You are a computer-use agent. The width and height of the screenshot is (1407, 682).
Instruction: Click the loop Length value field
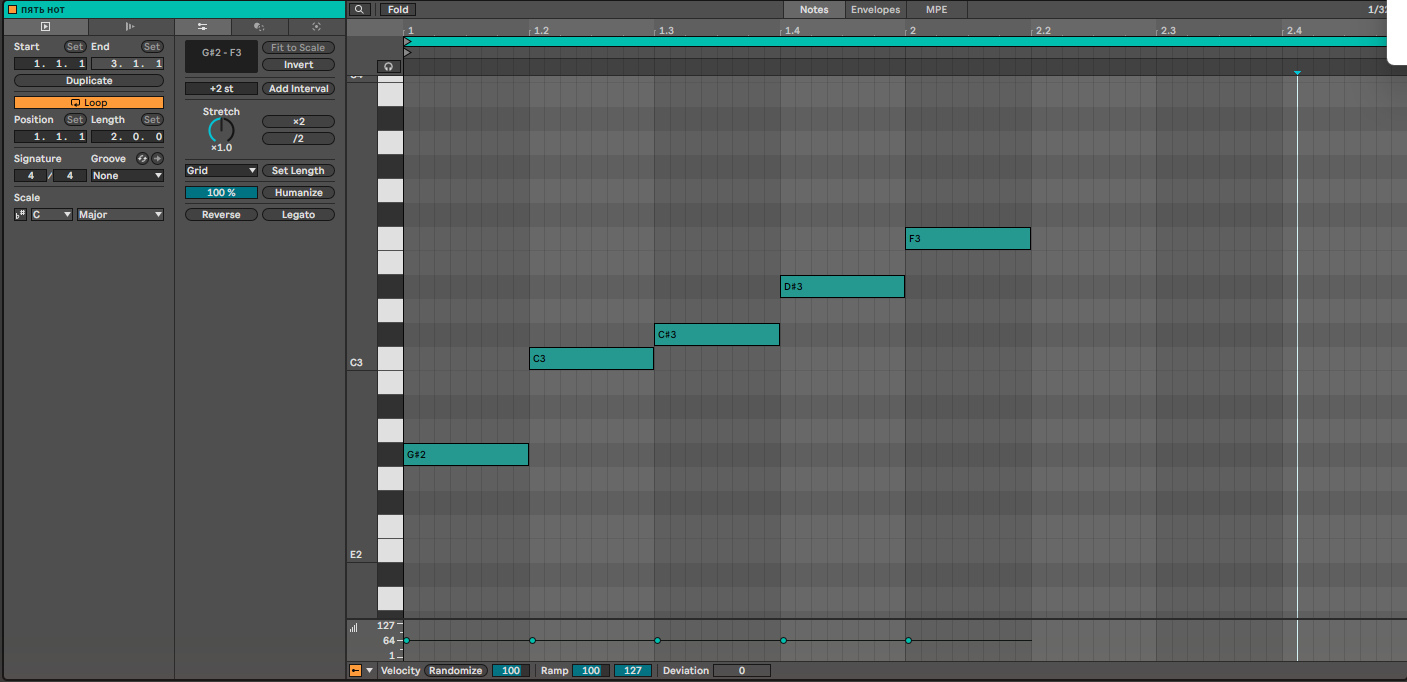(127, 137)
